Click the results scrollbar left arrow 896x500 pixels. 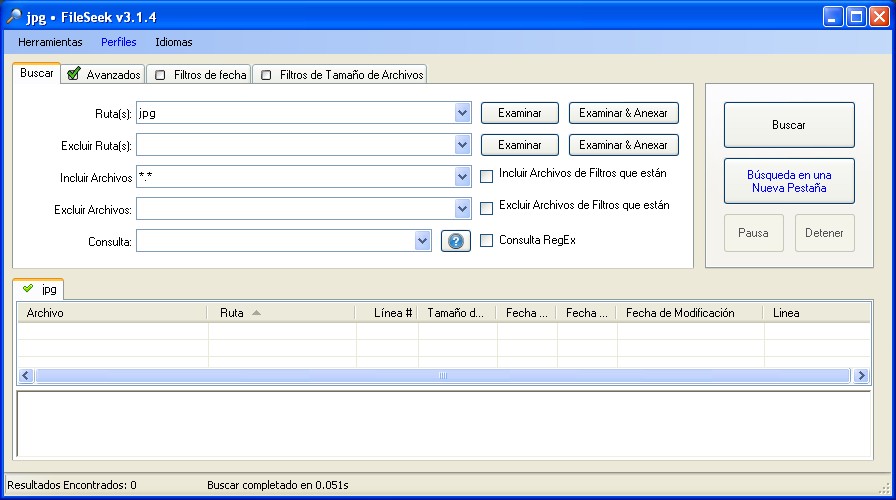(x=26, y=375)
